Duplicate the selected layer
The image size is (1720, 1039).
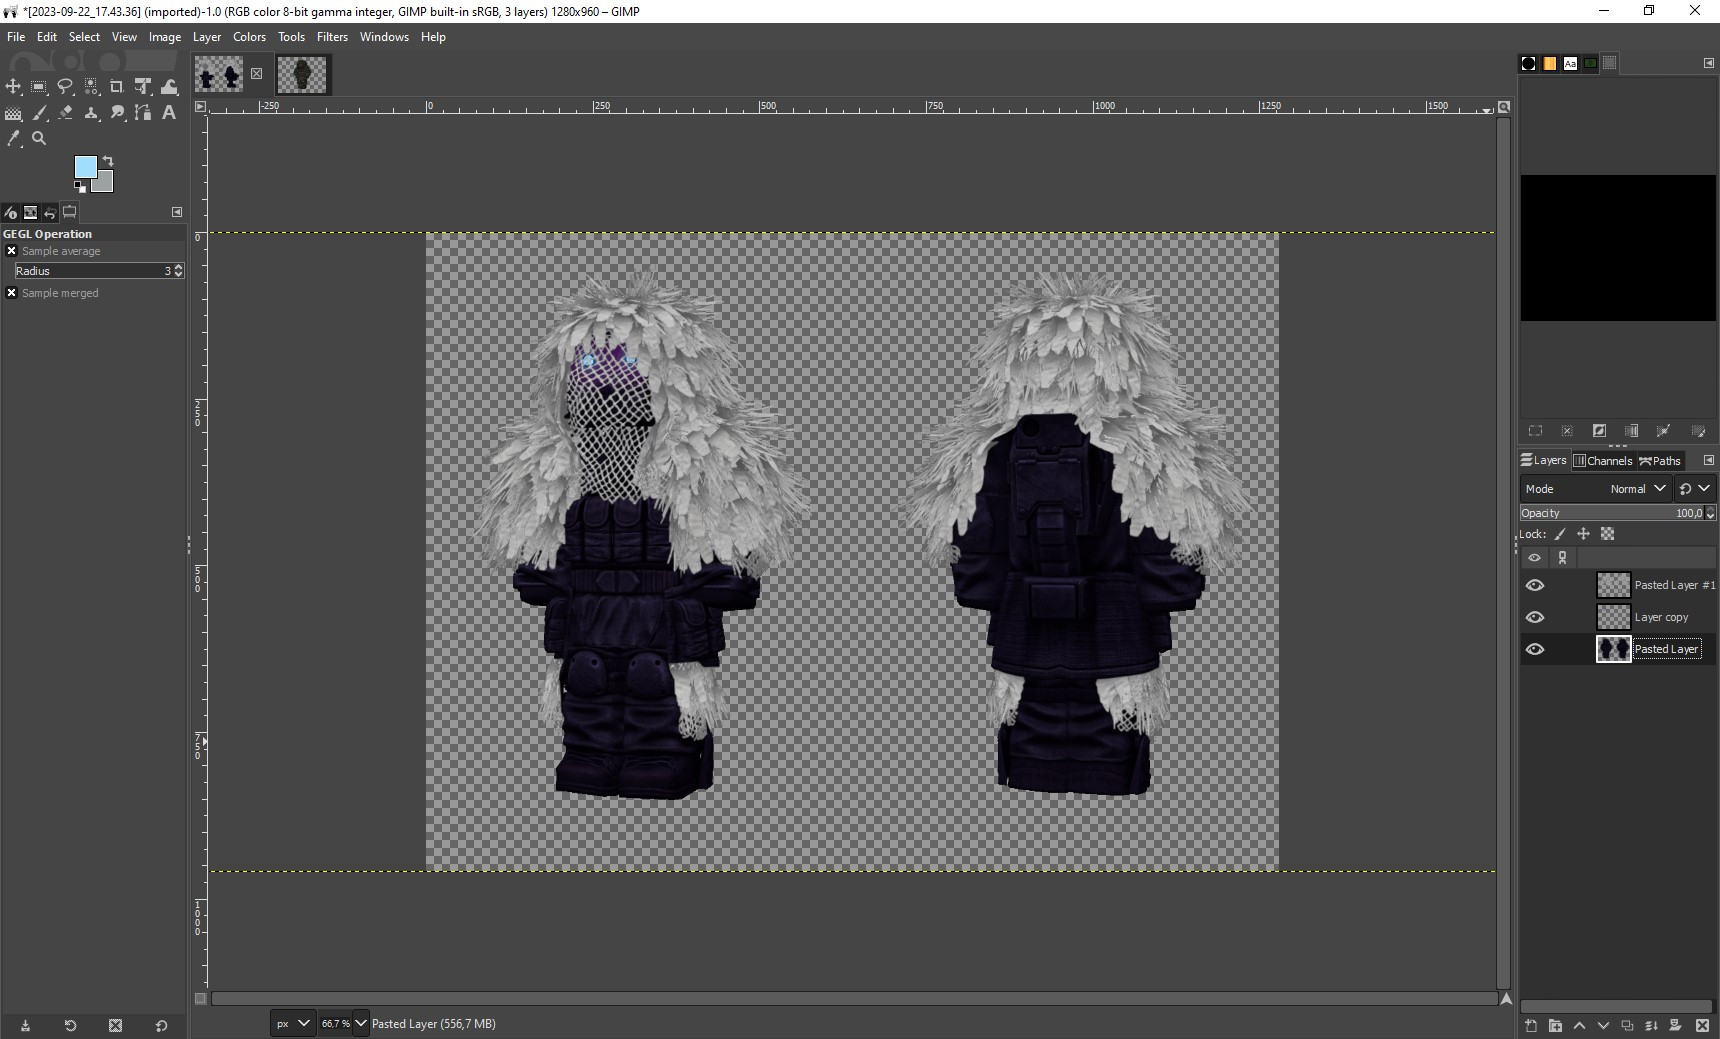coord(1627,1025)
